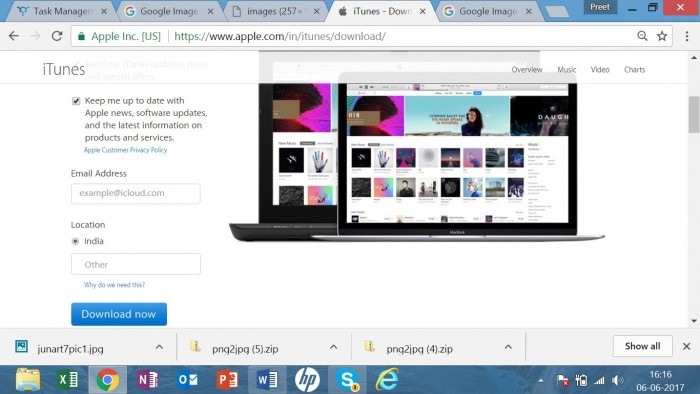This screenshot has height=394, width=700.
Task: Reload the page with refresh icon
Action: click(57, 36)
